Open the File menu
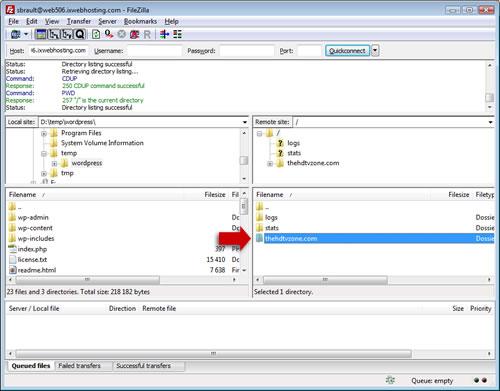 13,21
